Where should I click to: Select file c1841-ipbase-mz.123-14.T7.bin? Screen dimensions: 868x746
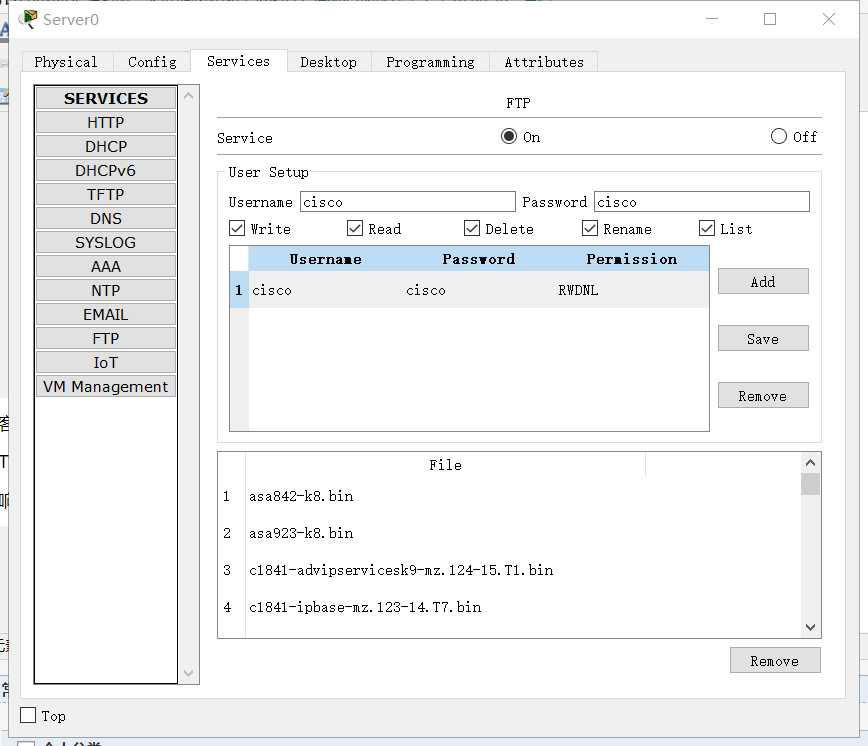[365, 607]
